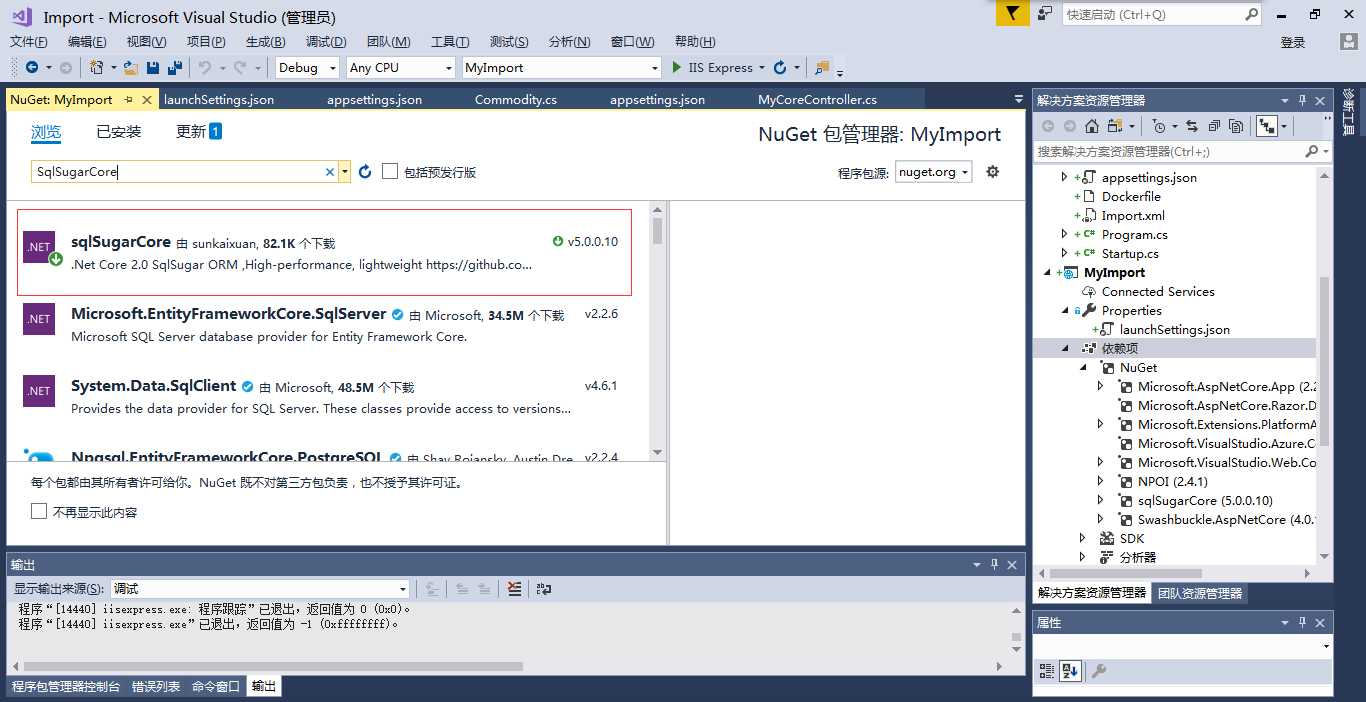The height and width of the screenshot is (702, 1366).
Task: Click the account avatar icon at top right
Action: click(x=1349, y=42)
